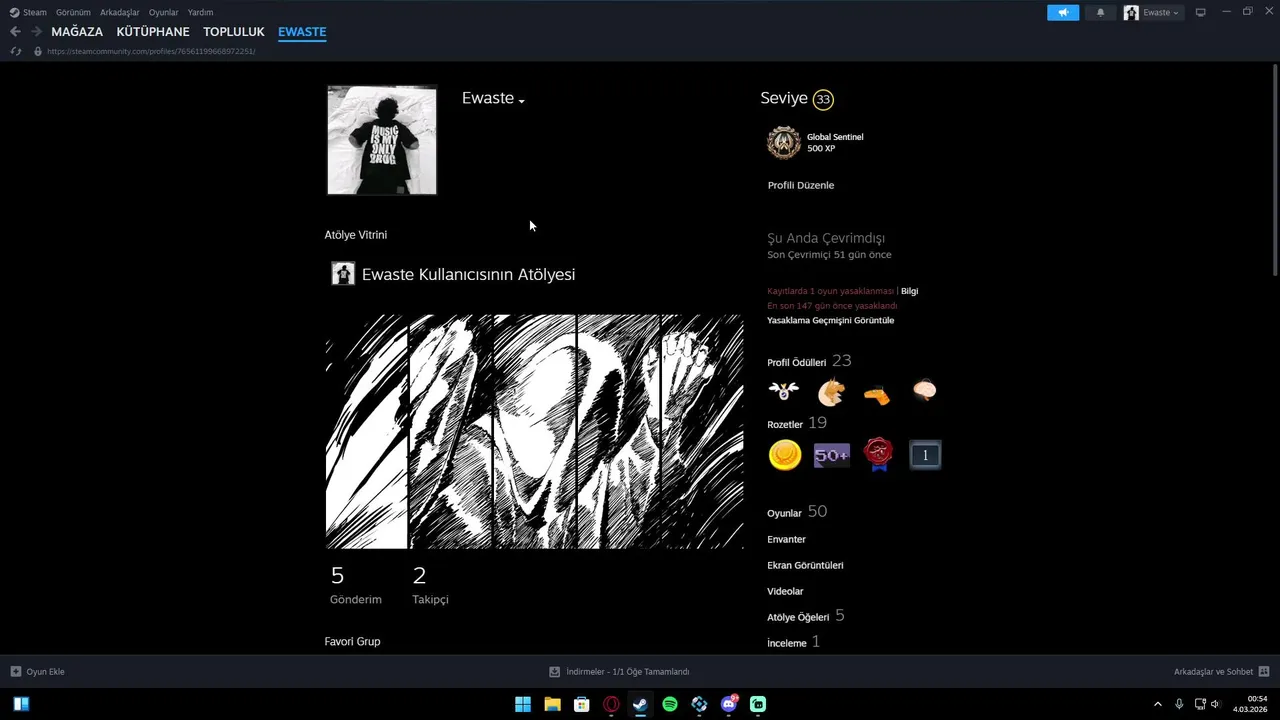The width and height of the screenshot is (1280, 720).
Task: Go to the TOPLULUK tab
Action: [x=234, y=32]
